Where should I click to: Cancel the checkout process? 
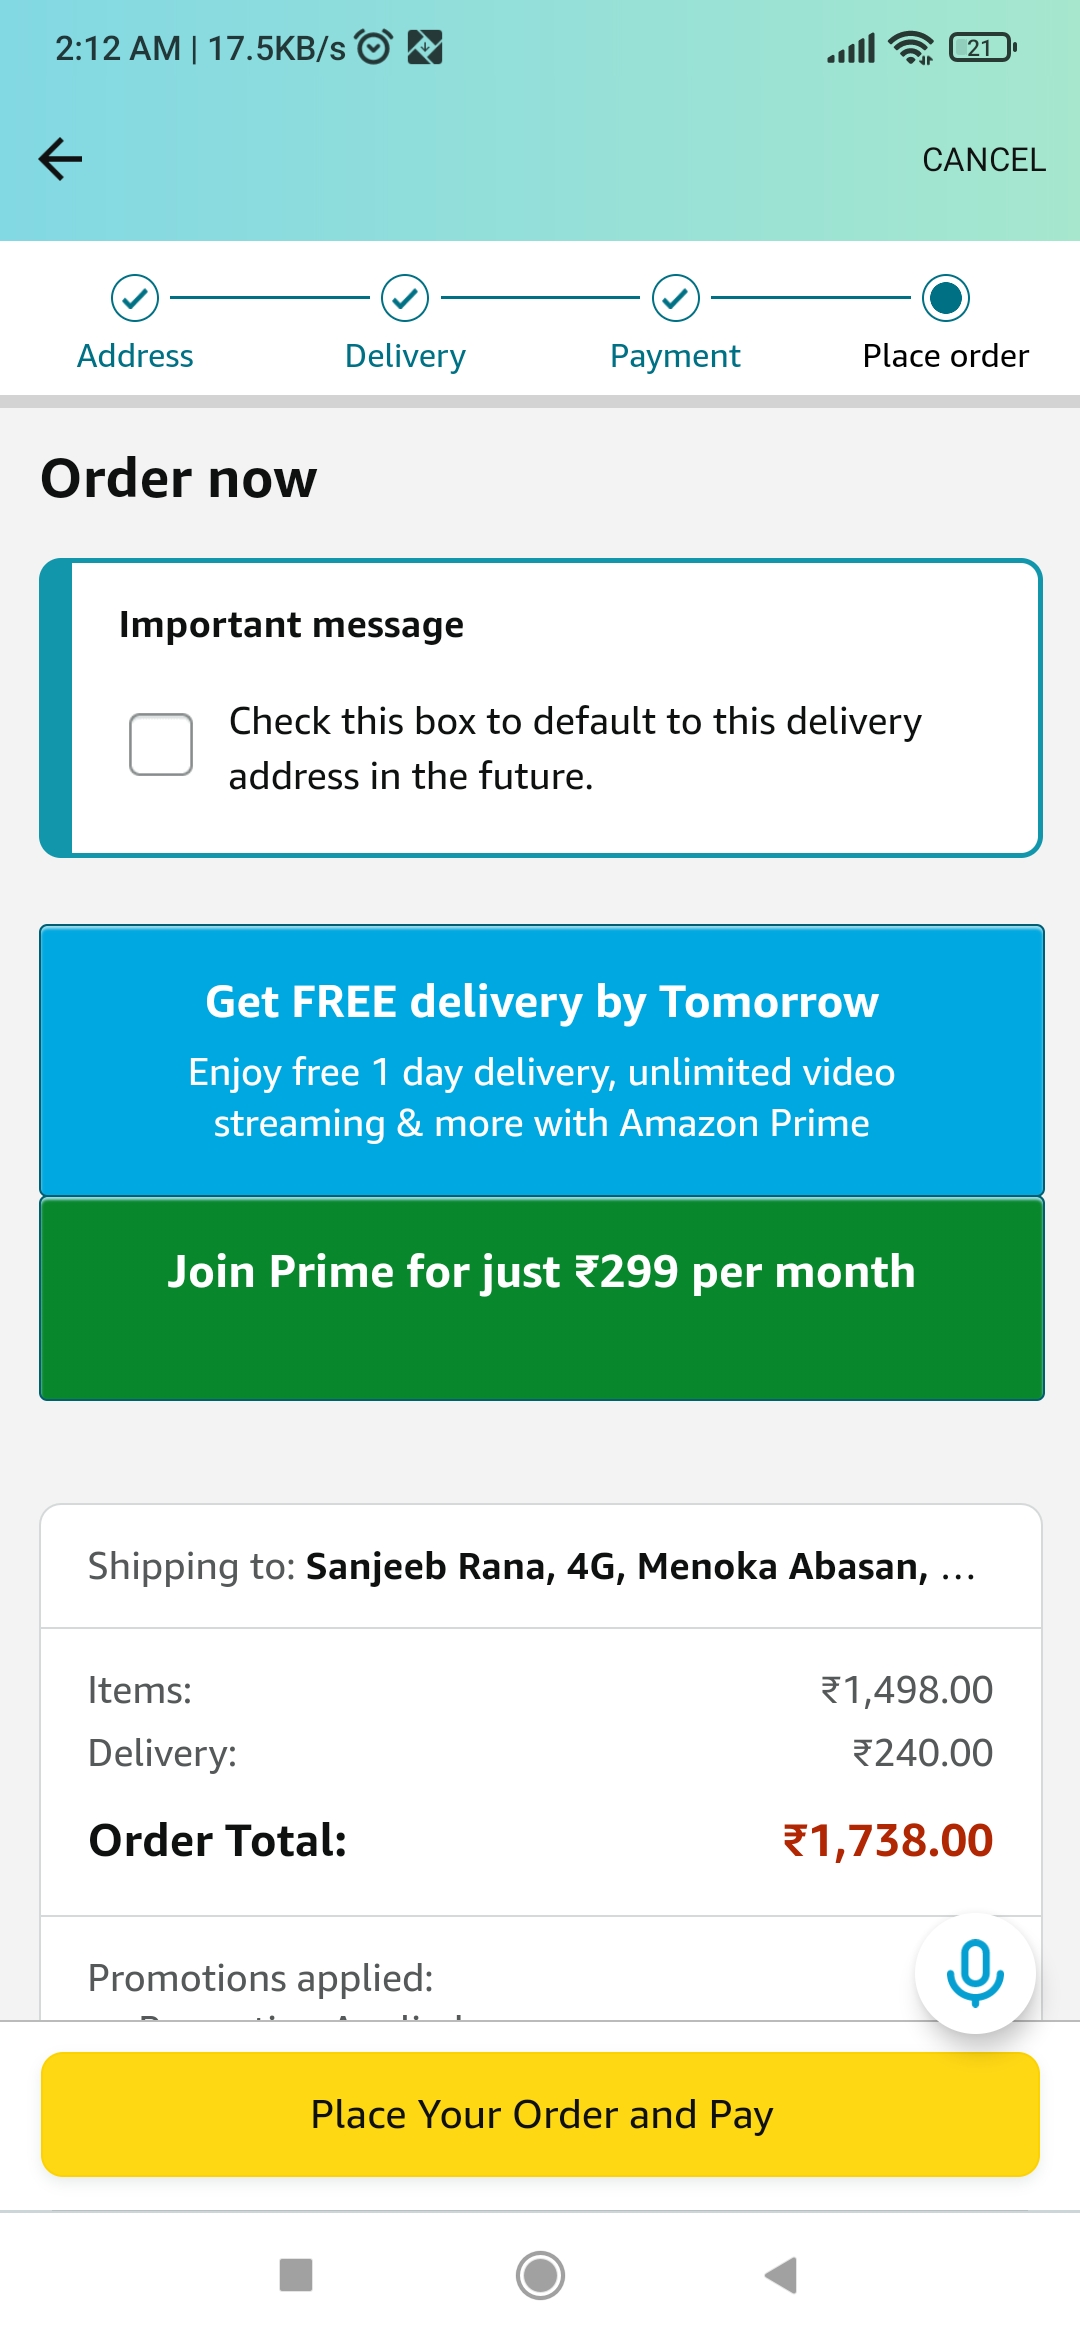coord(983,160)
